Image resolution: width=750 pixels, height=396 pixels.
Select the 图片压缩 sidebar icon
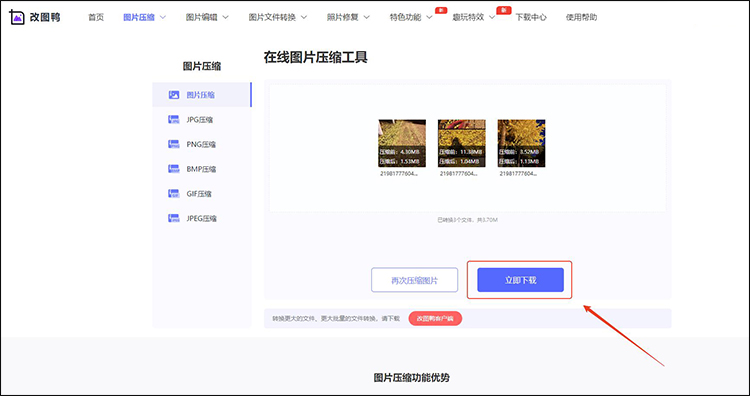click(174, 95)
